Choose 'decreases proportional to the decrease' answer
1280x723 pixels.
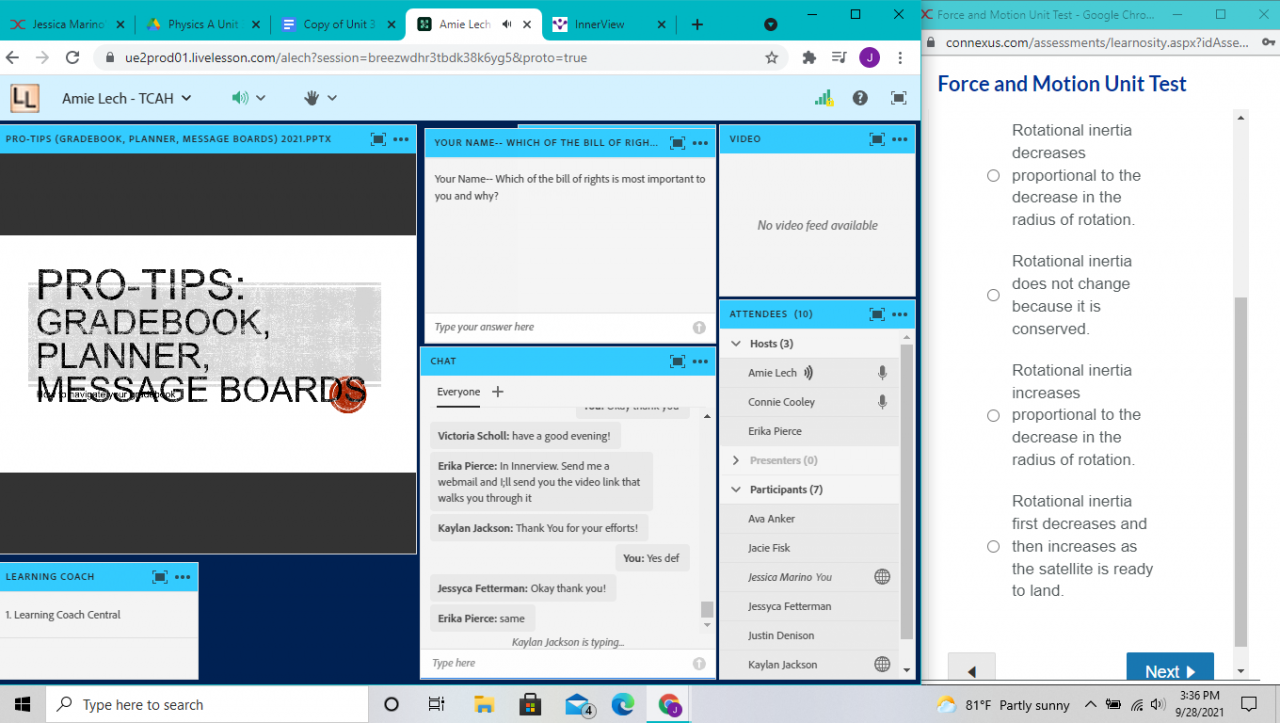click(993, 175)
